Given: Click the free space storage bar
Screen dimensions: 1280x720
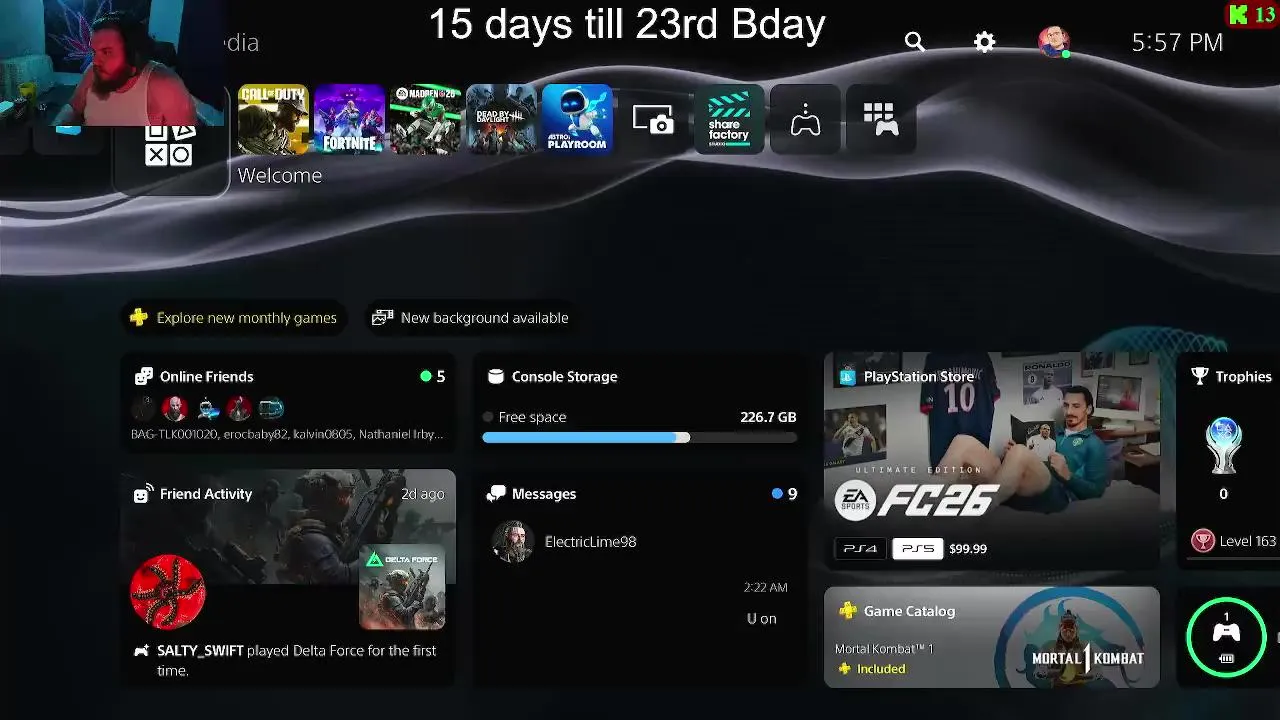Looking at the screenshot, I should pos(639,438).
